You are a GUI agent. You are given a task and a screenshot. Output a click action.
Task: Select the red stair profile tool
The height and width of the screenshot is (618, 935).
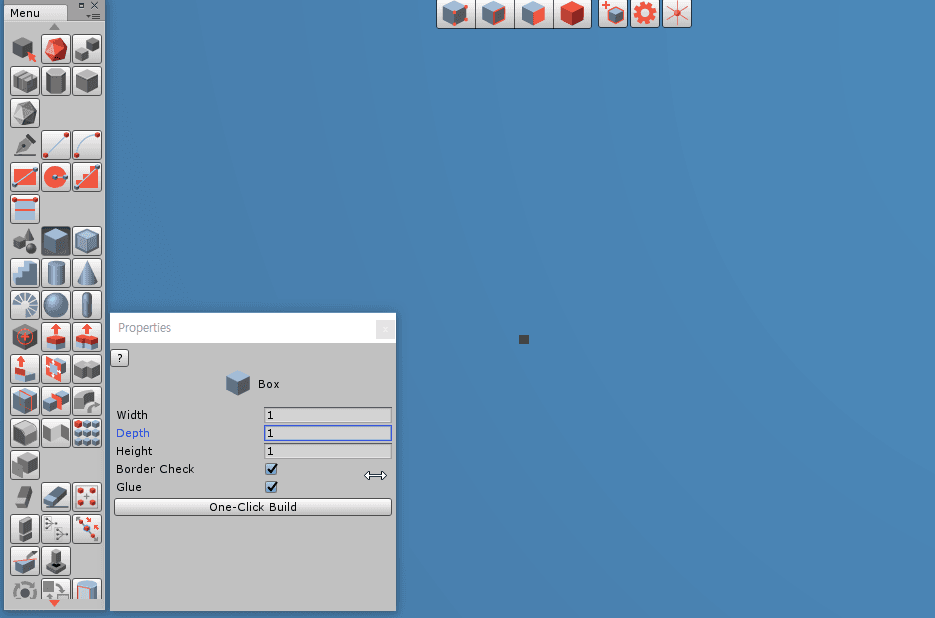pos(87,177)
